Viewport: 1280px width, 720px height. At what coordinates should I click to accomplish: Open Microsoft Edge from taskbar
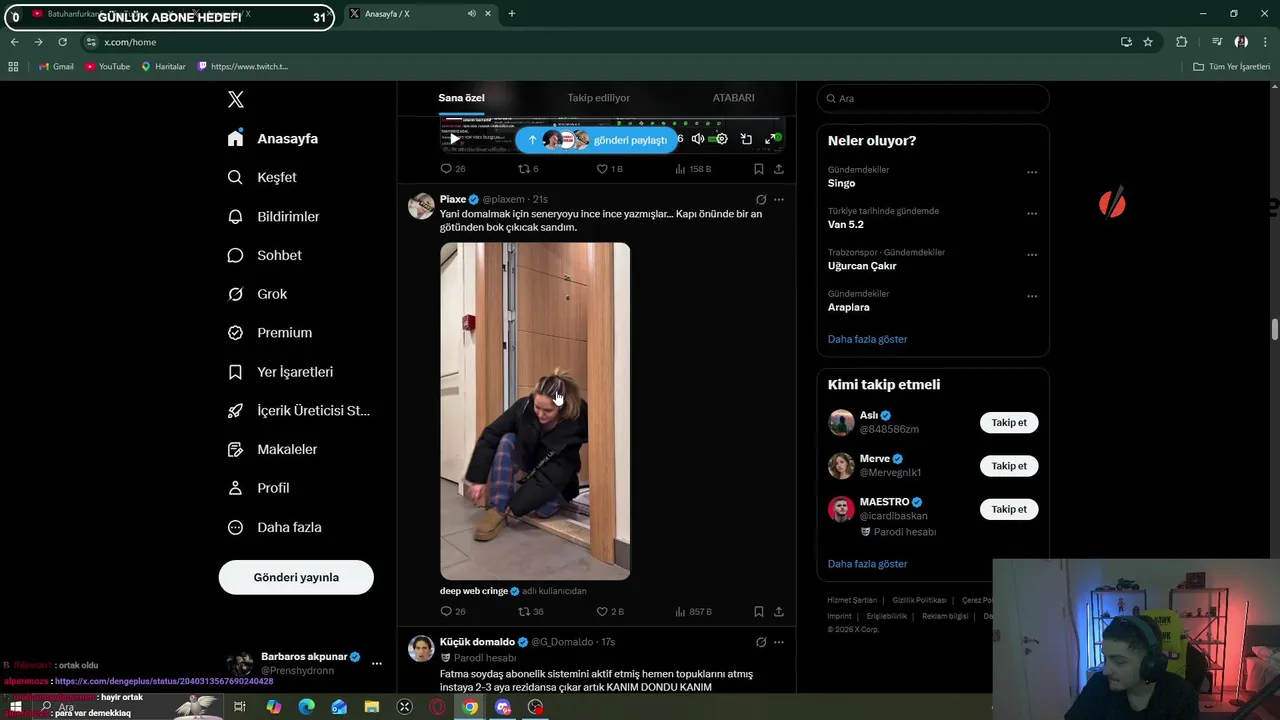pyautogui.click(x=307, y=707)
